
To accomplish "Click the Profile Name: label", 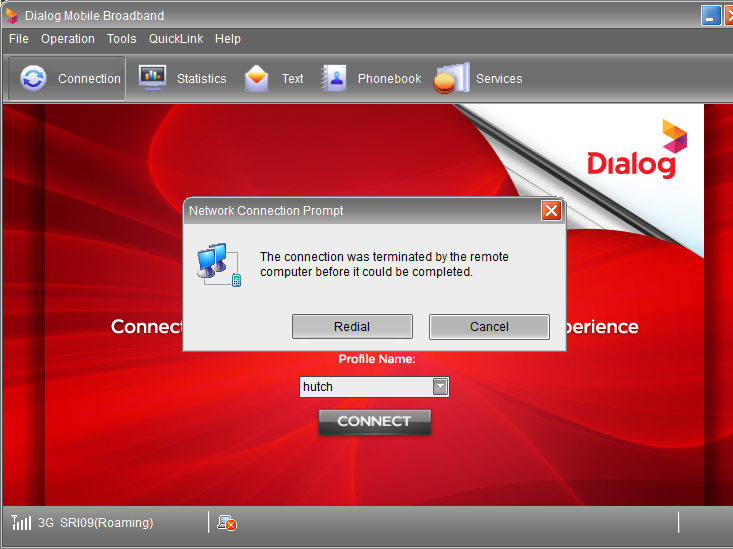I will pos(377,359).
